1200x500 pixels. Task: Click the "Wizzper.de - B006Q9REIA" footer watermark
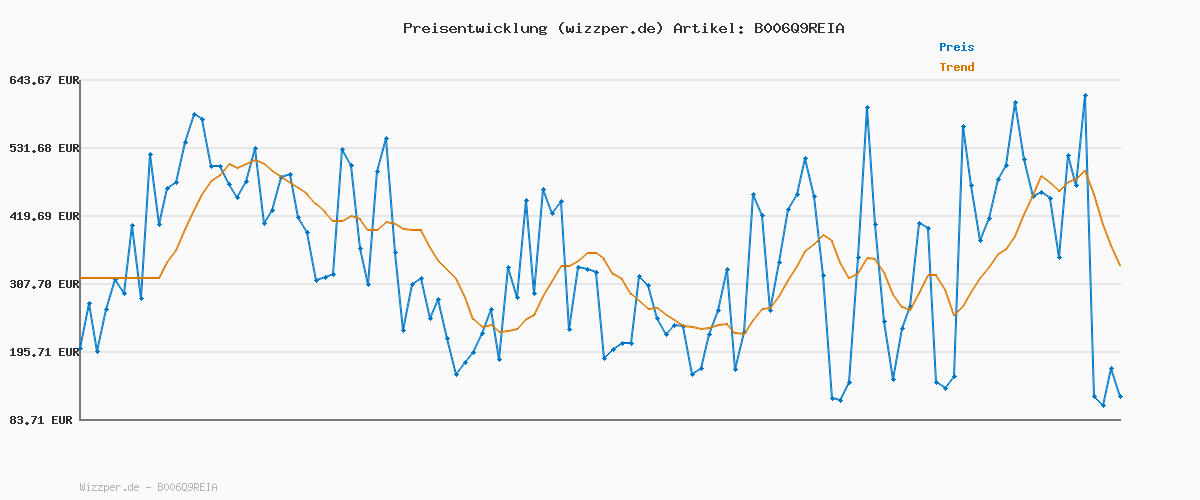point(148,487)
